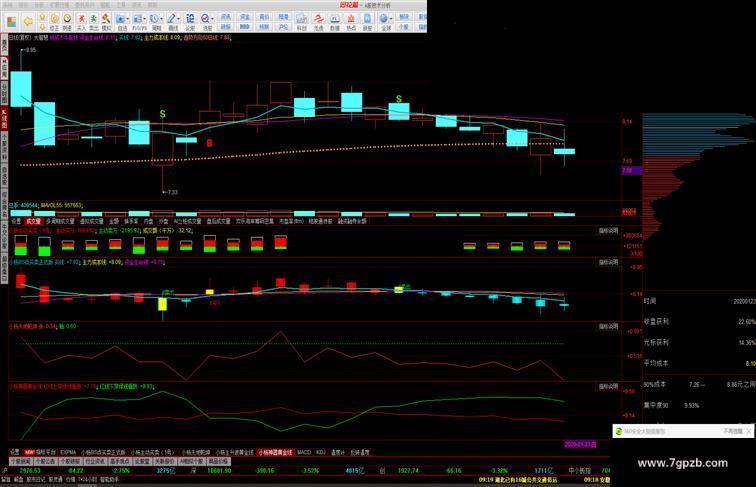The height and width of the screenshot is (487, 756).
Task: Select the 融资融券余额 tab
Action: click(x=352, y=221)
